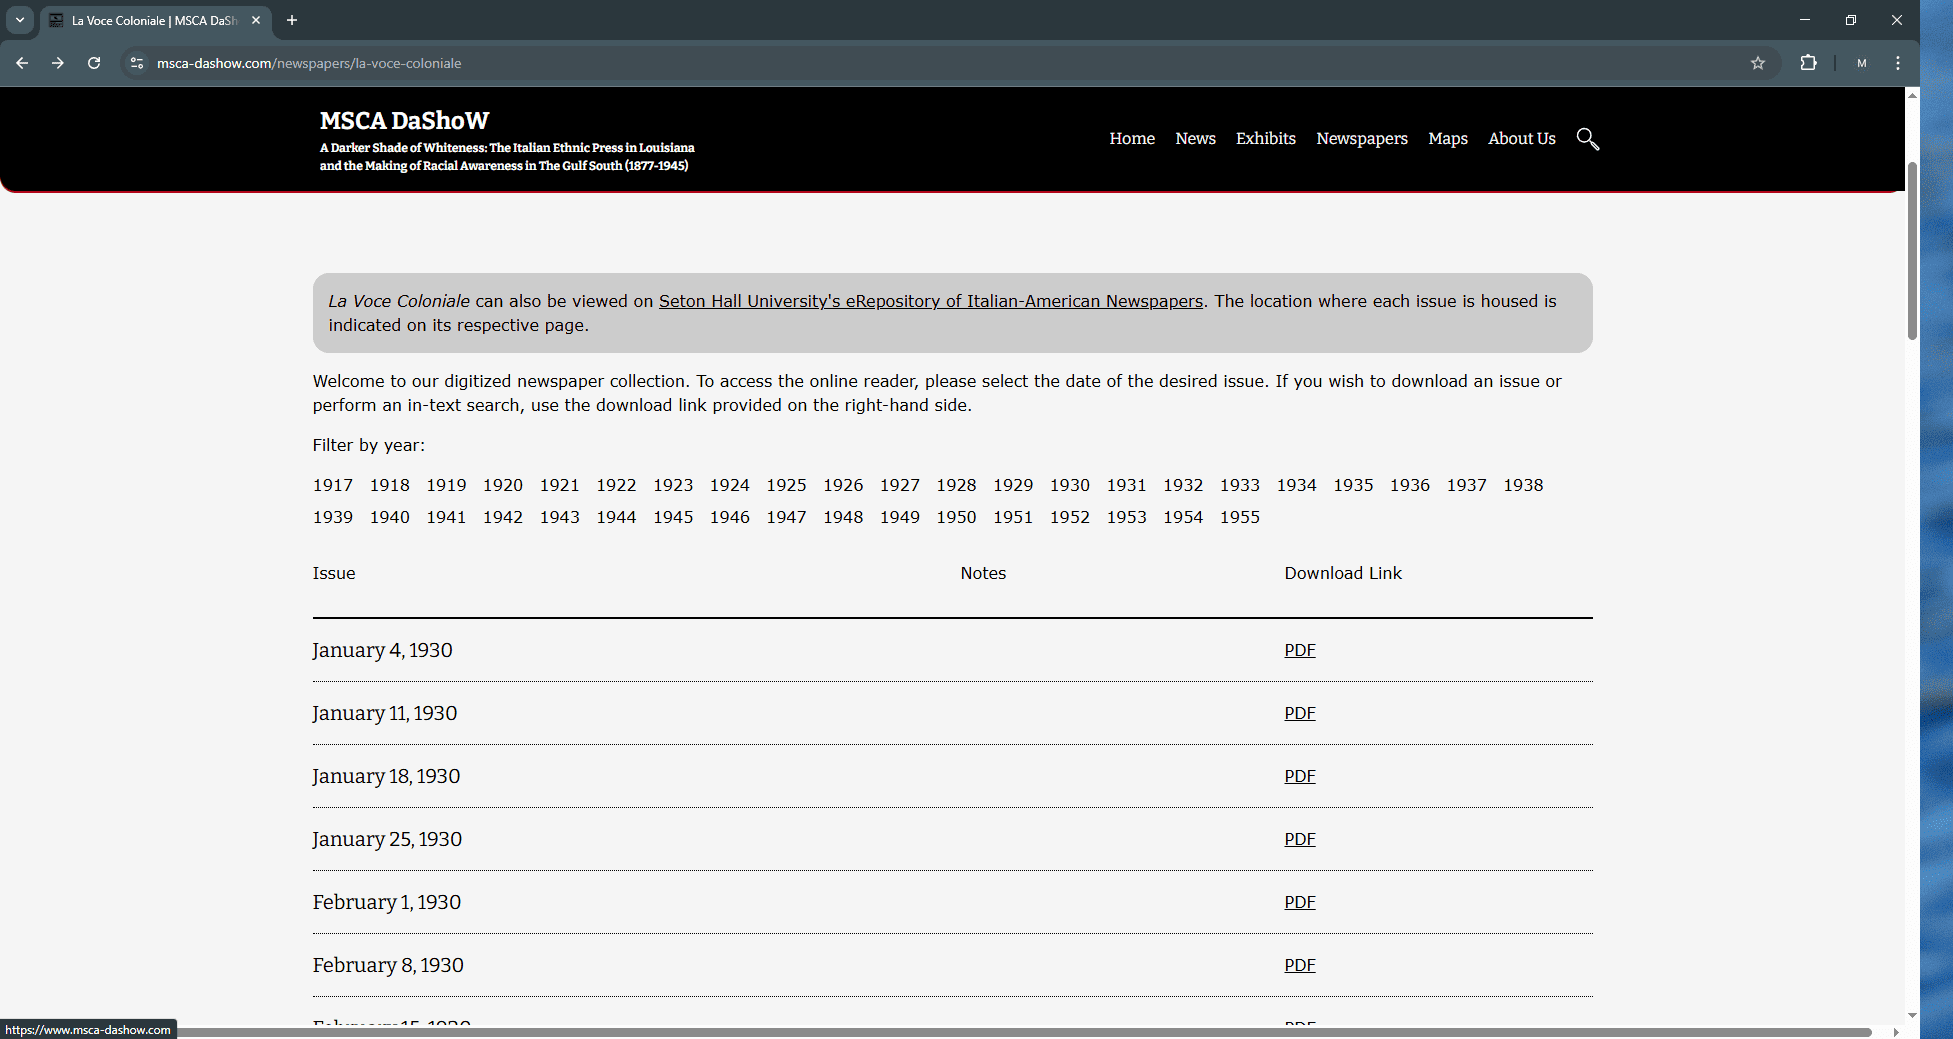Click the vertical page scrollbar thumb
Viewport: 1953px width, 1039px height.
point(1912,250)
